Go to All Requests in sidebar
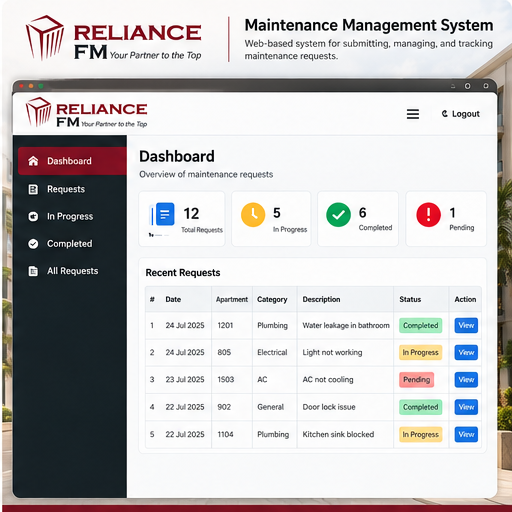 pyautogui.click(x=72, y=271)
